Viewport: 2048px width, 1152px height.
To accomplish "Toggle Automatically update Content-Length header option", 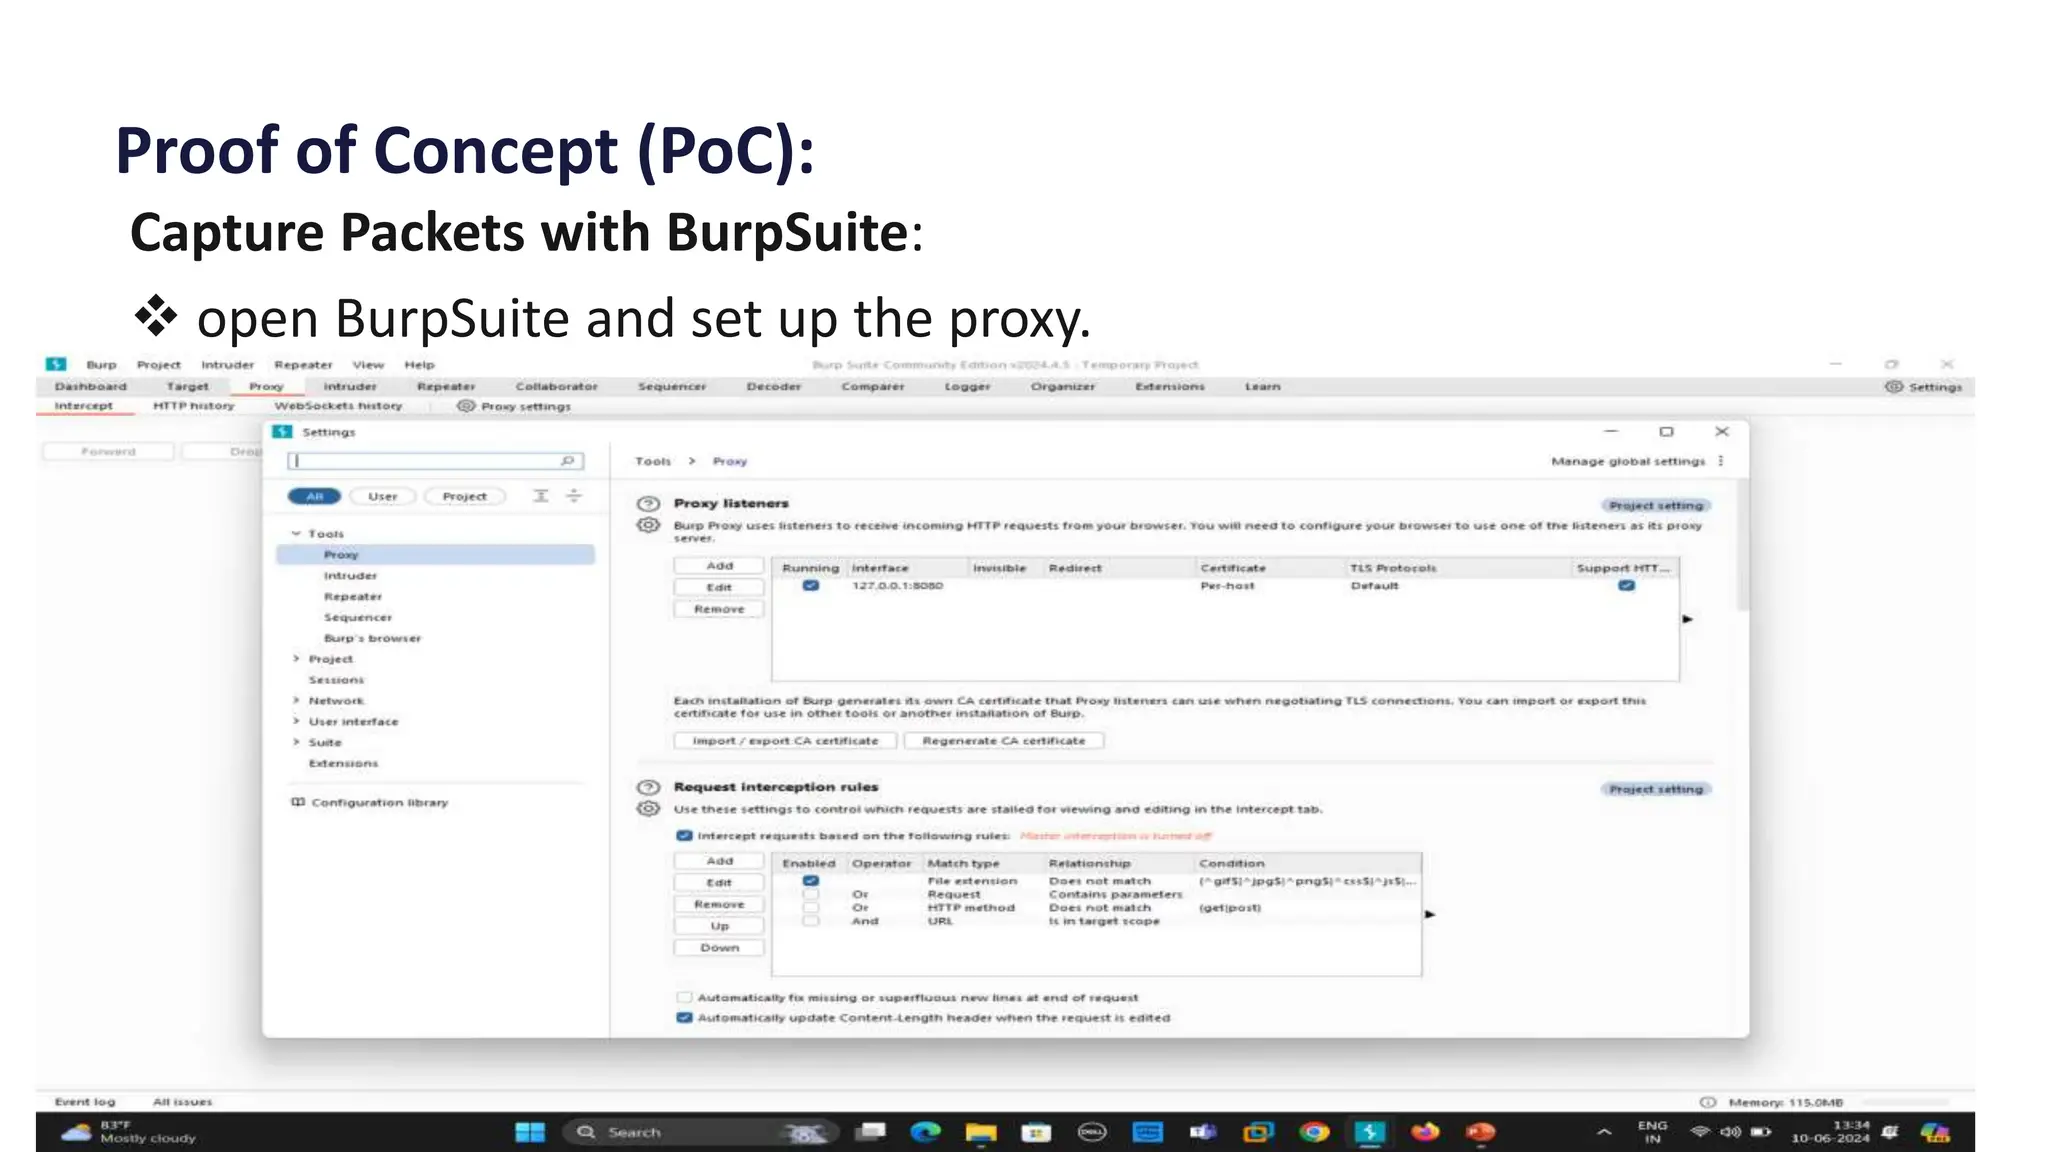I will (685, 1017).
